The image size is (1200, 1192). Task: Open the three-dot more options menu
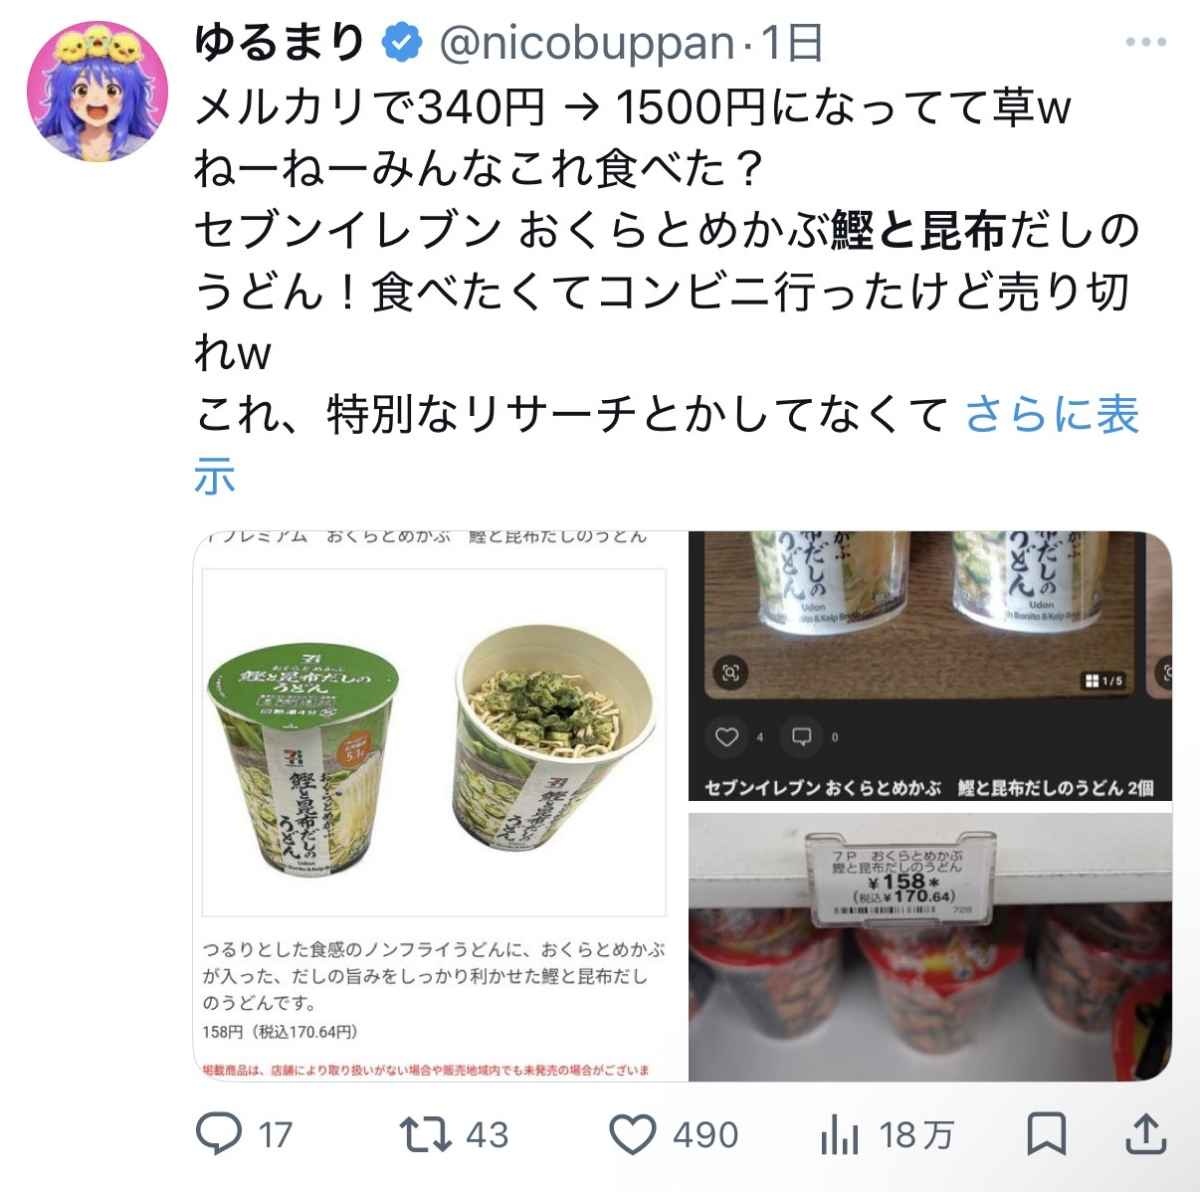tap(1146, 42)
